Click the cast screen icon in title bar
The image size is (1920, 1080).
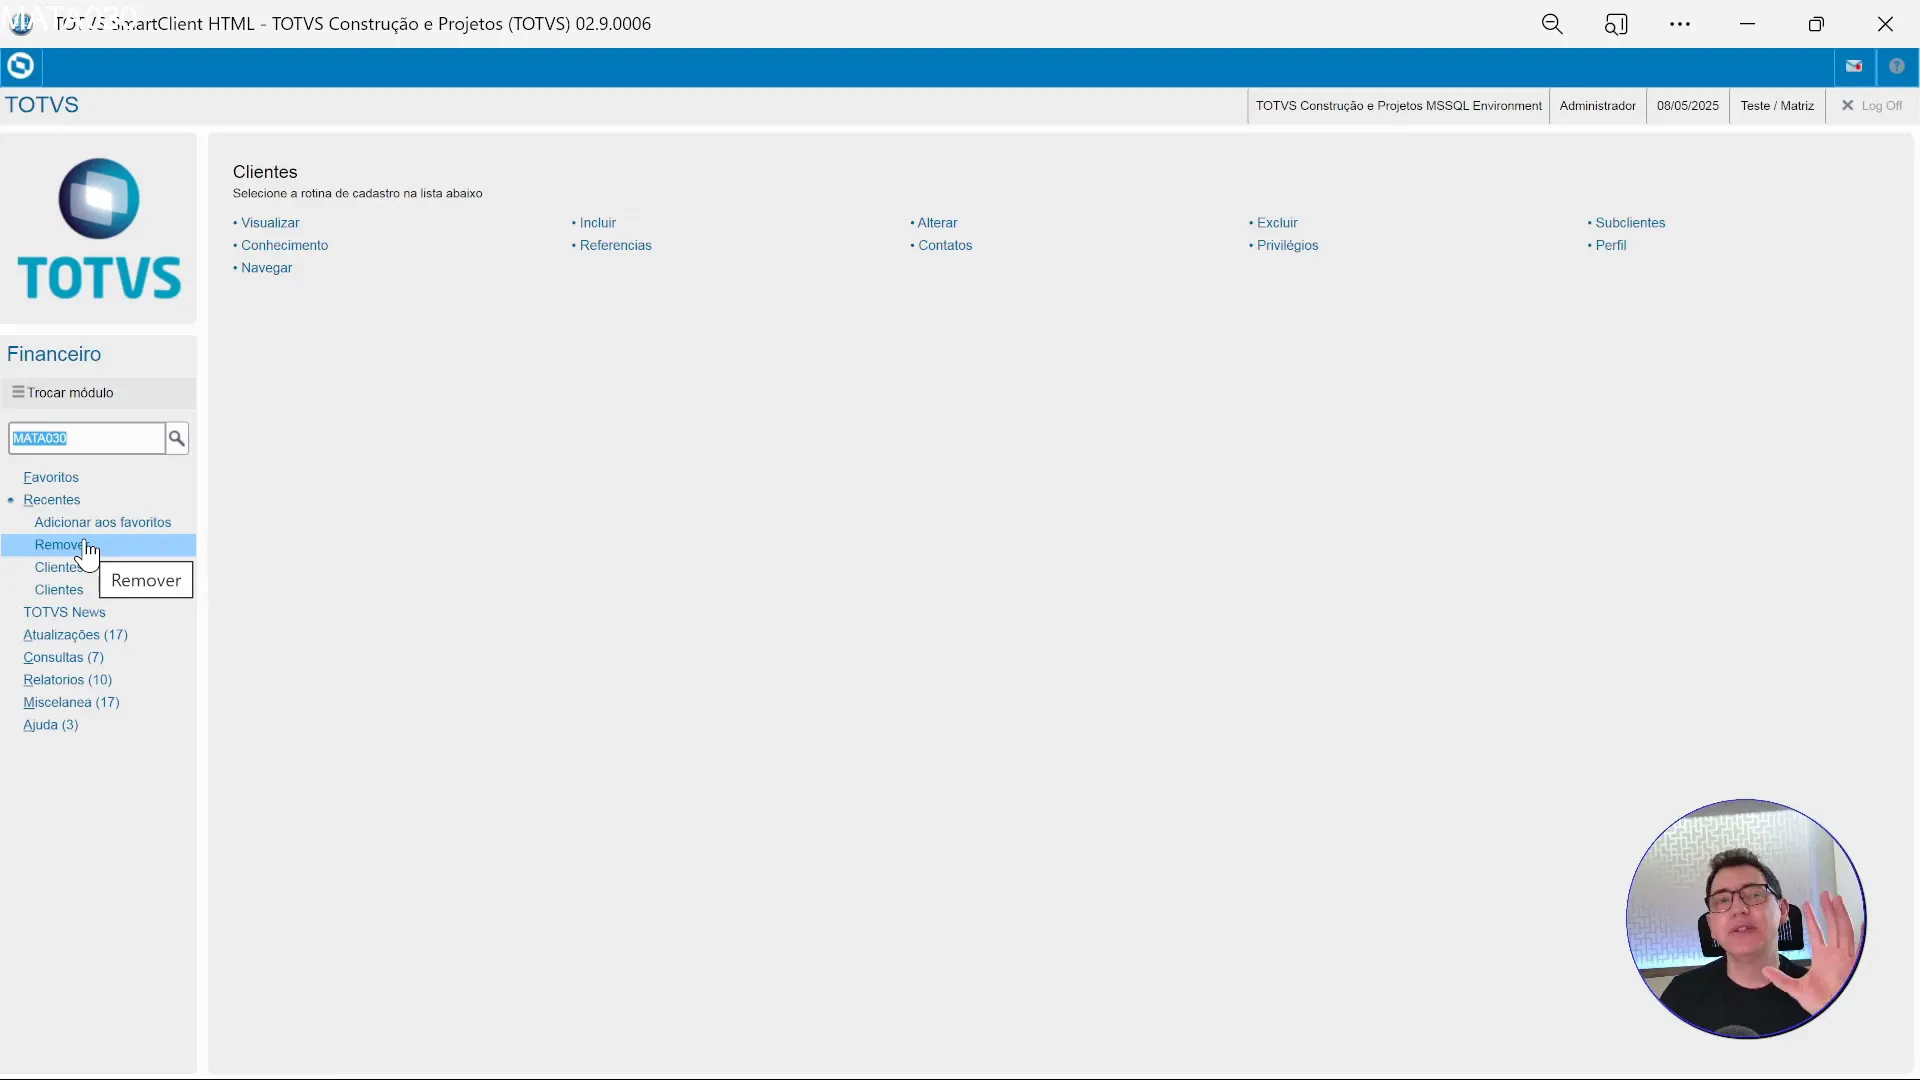pos(1616,24)
